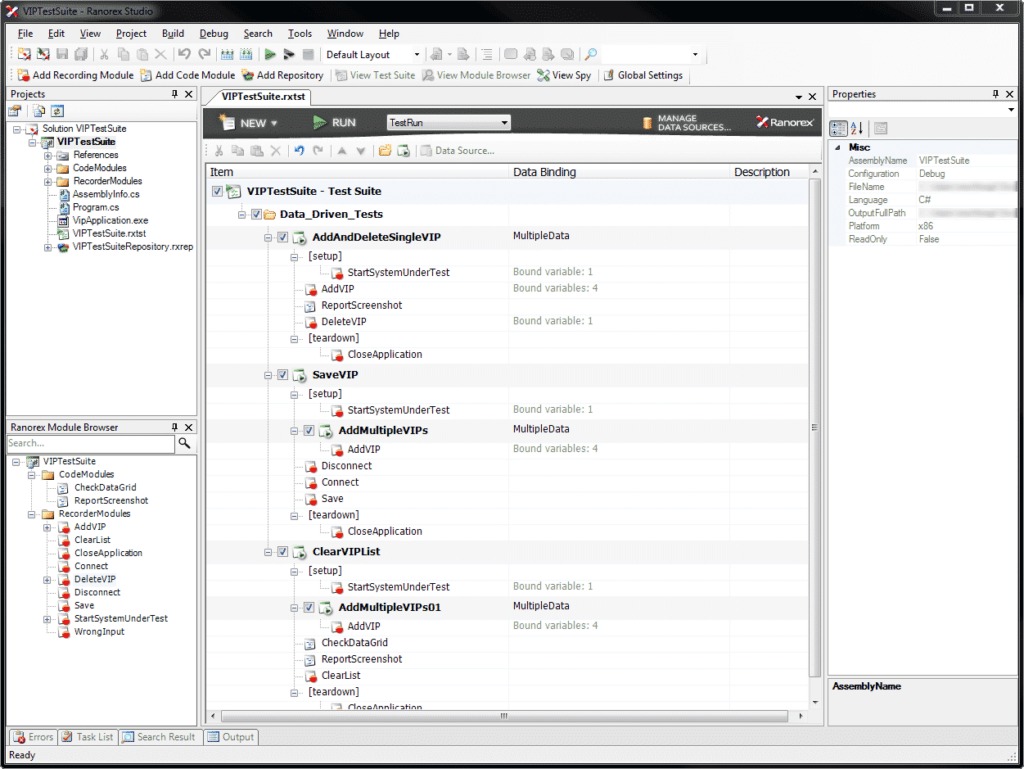Image resolution: width=1024 pixels, height=769 pixels.
Task: Disable the SaveVIP test case checkbox
Action: [x=283, y=375]
